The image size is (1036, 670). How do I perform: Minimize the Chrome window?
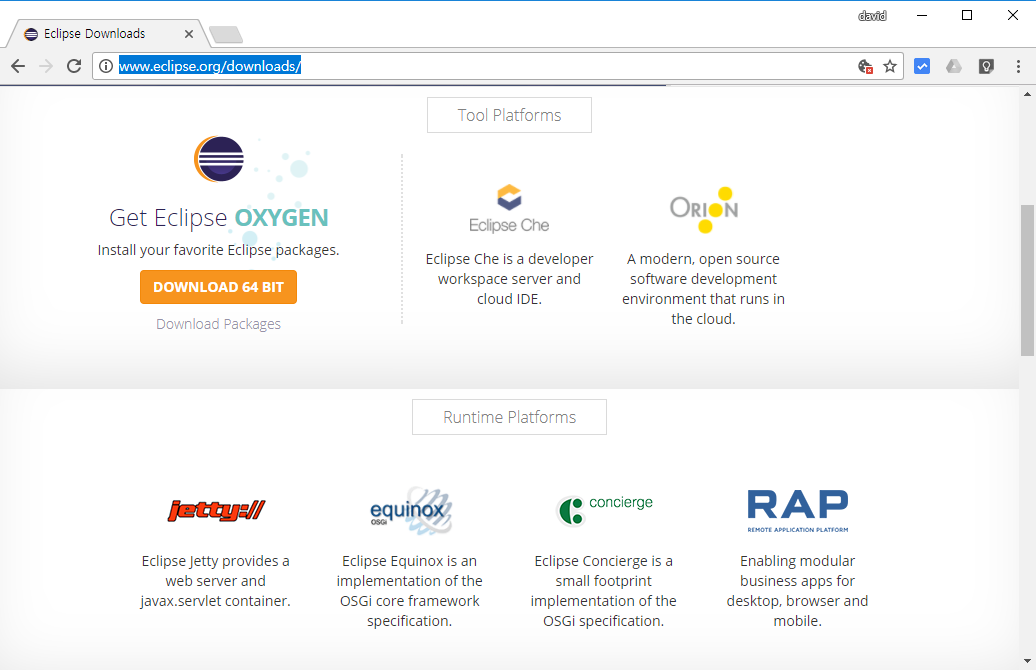click(x=922, y=15)
